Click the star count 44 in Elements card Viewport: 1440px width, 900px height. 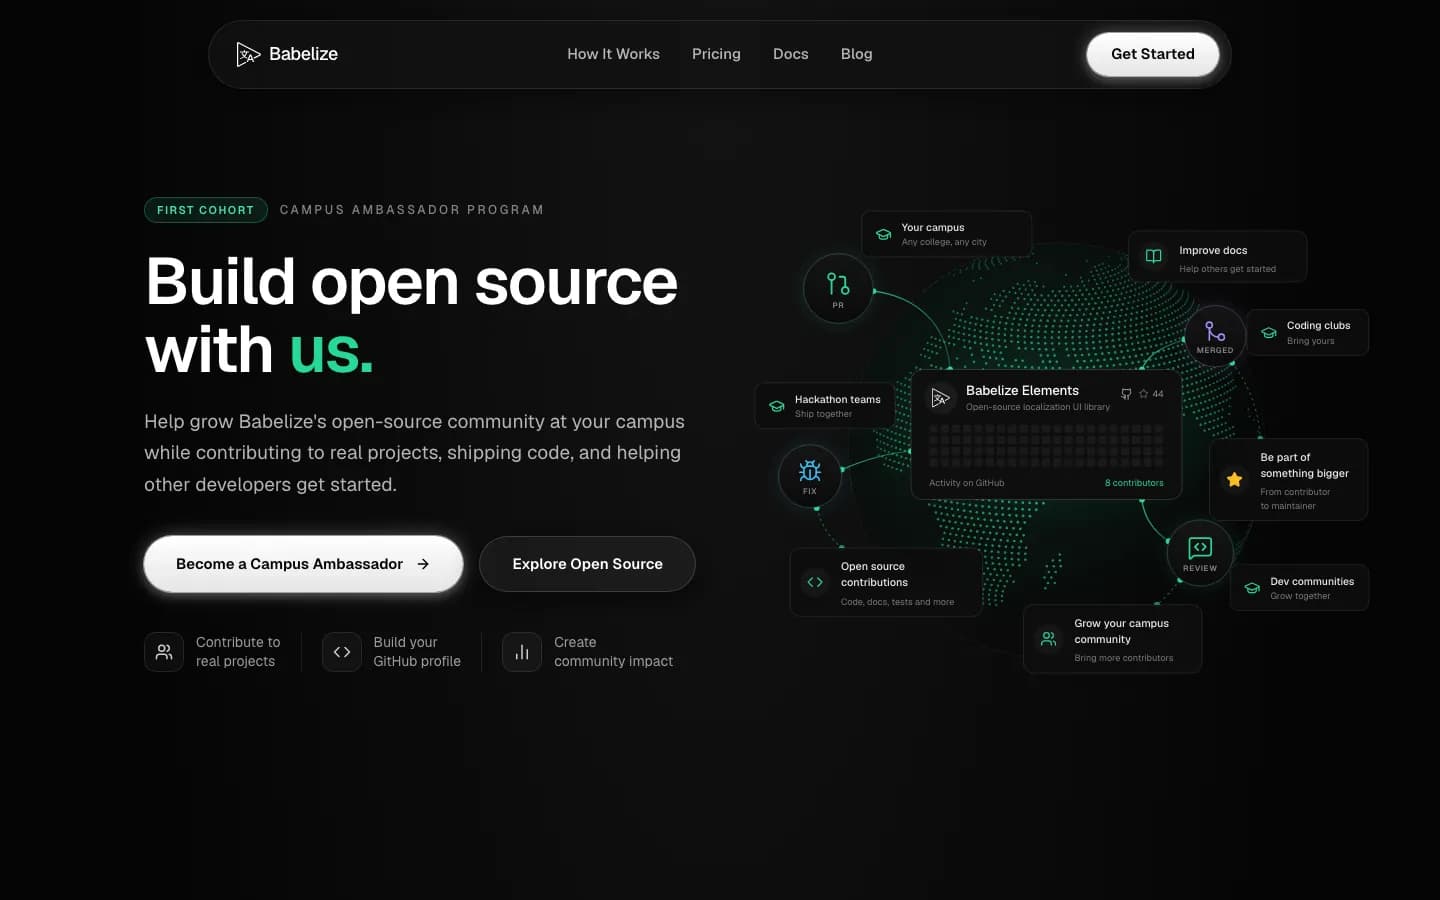coord(1151,394)
